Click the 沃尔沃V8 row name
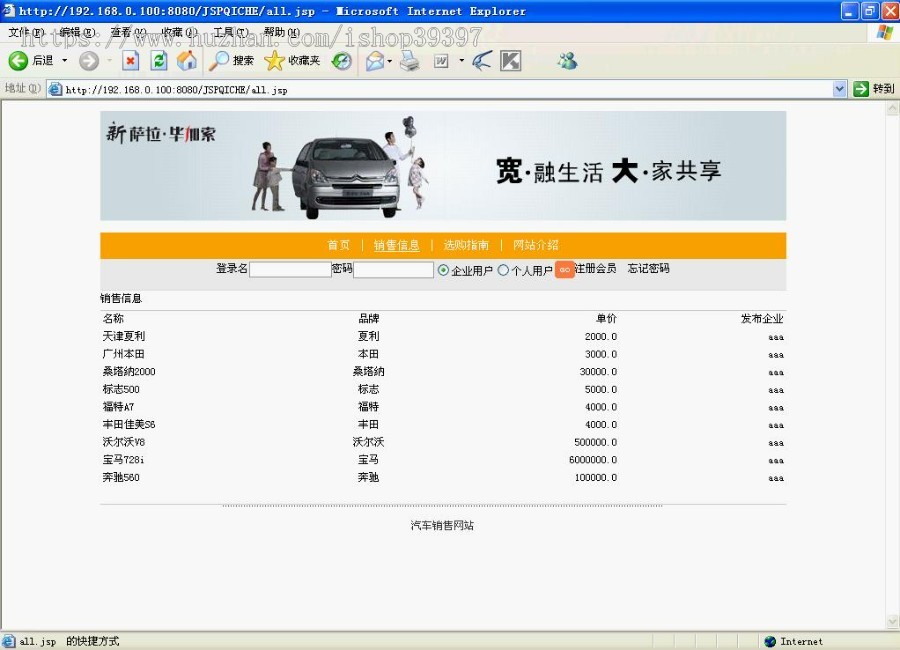900x650 pixels. pos(124,442)
